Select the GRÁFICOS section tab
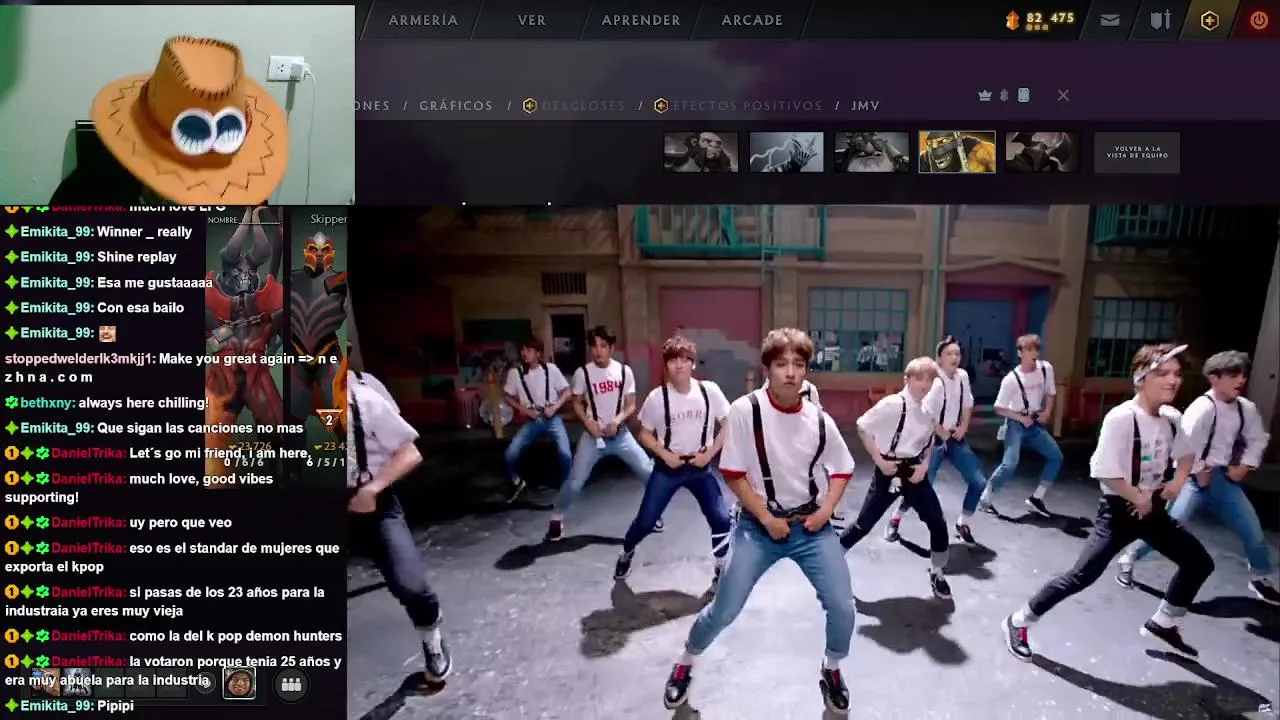Viewport: 1280px width, 720px height. coord(456,106)
